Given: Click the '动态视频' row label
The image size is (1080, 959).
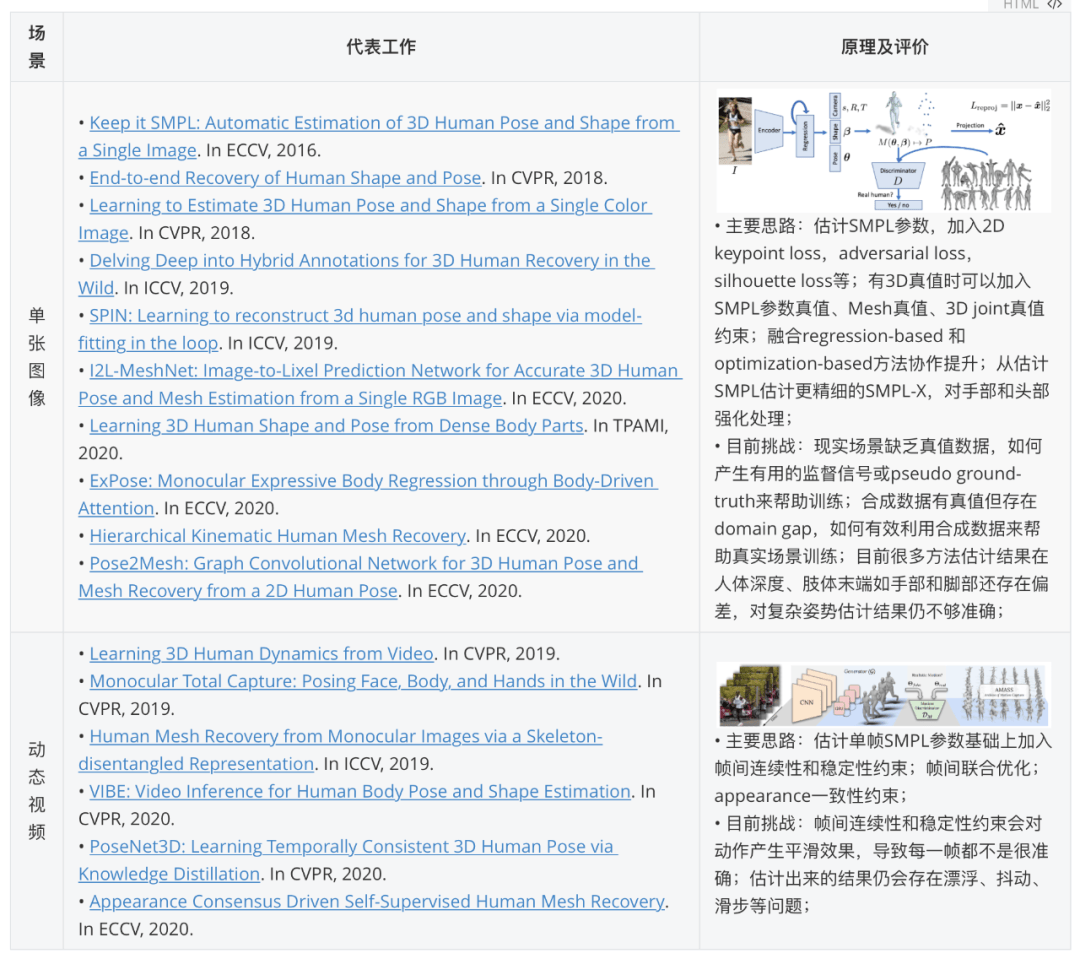Looking at the screenshot, I should tap(37, 791).
